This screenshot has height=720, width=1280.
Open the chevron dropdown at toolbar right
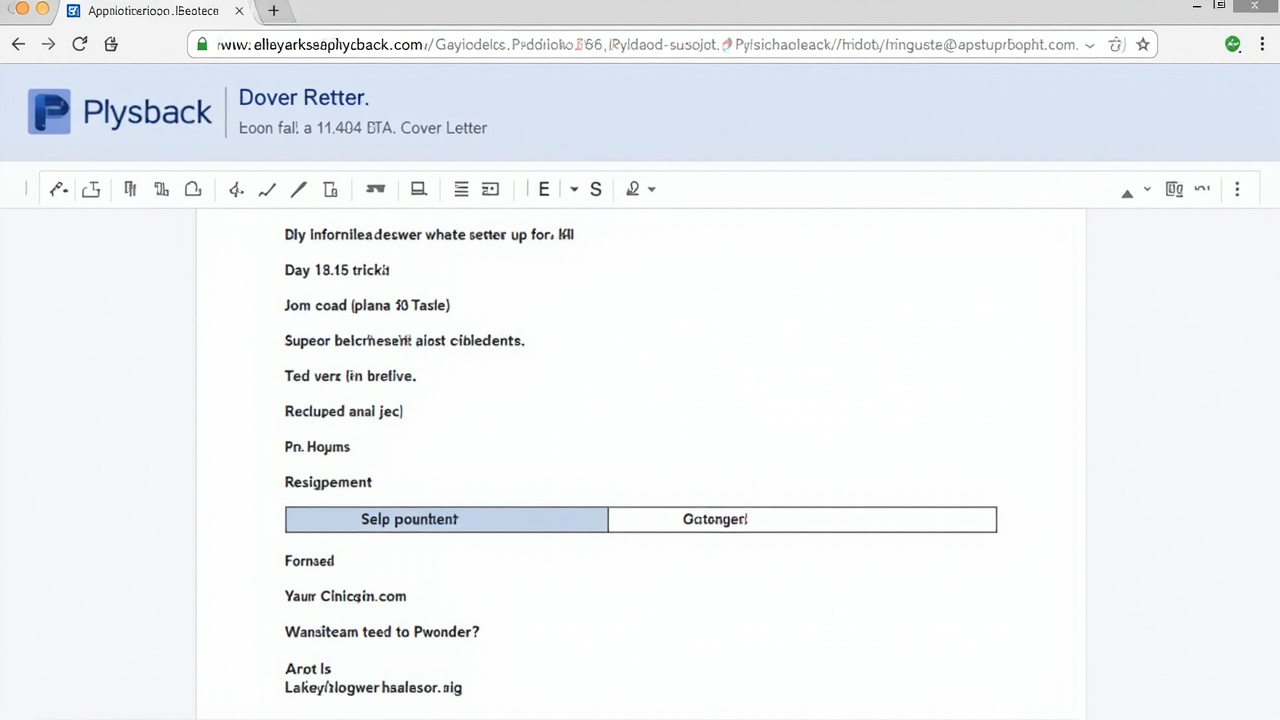(x=1147, y=189)
